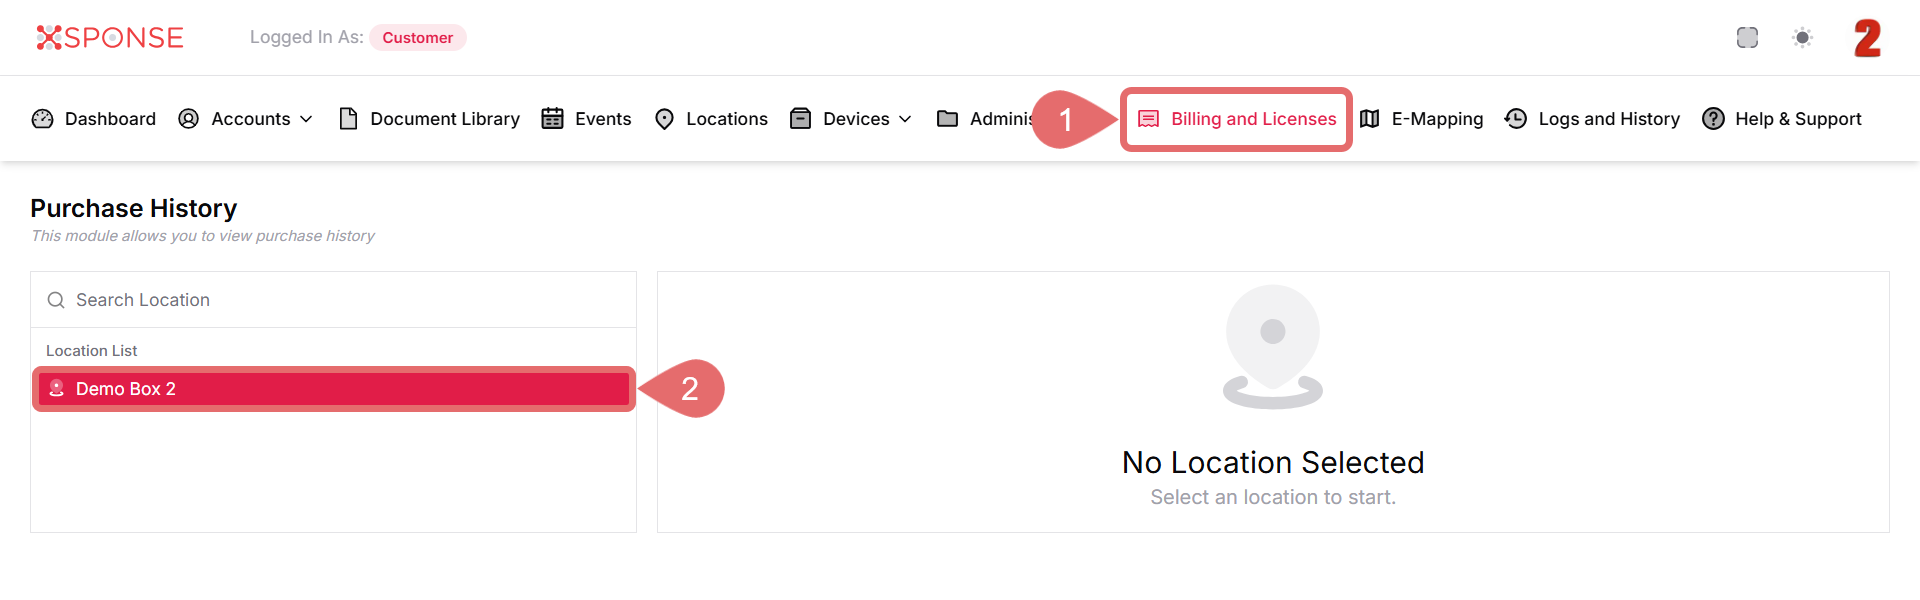Click the Customer role badge
The width and height of the screenshot is (1920, 600).
pos(417,38)
